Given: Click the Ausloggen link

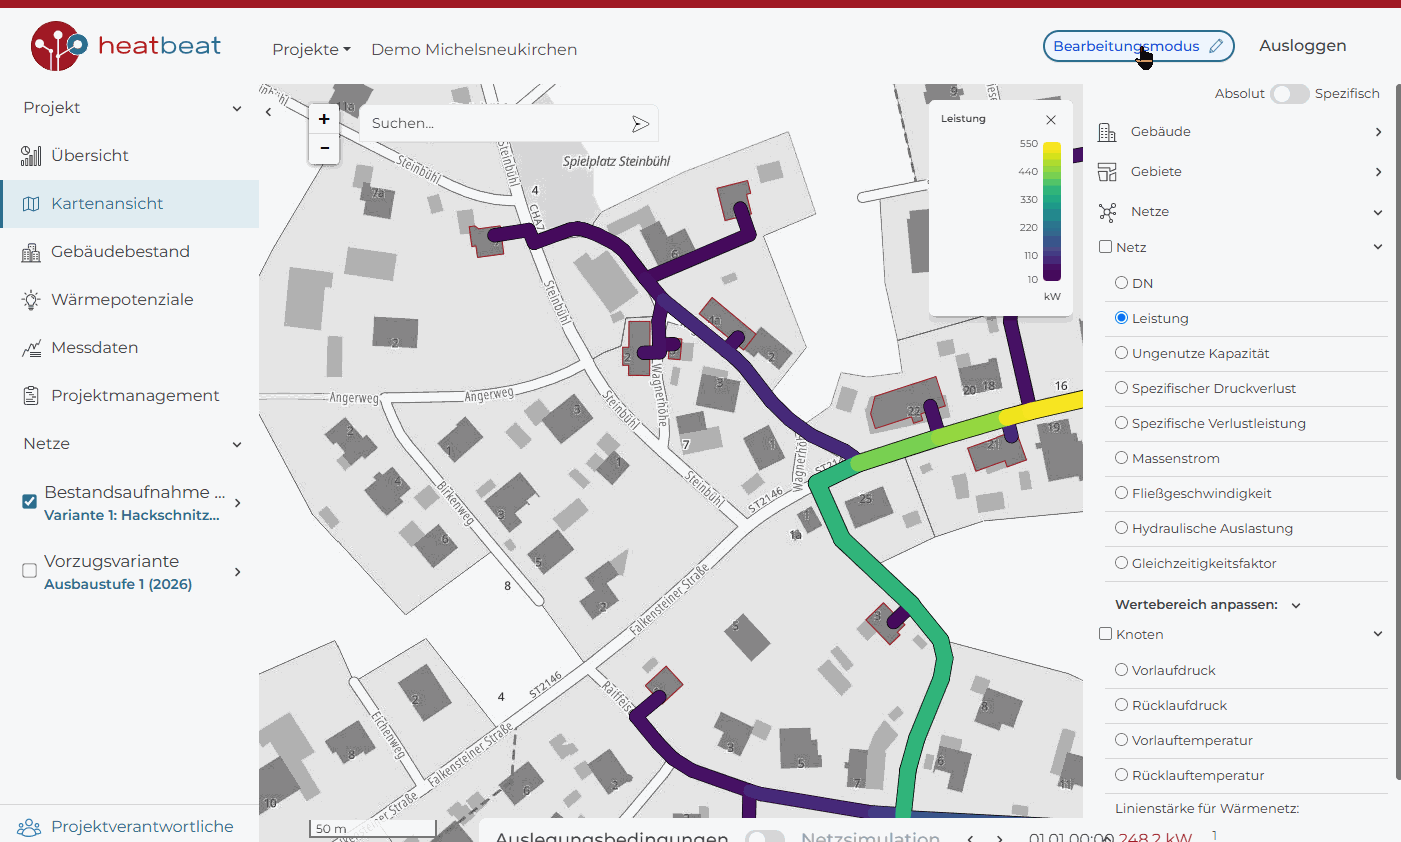Looking at the screenshot, I should 1302,46.
